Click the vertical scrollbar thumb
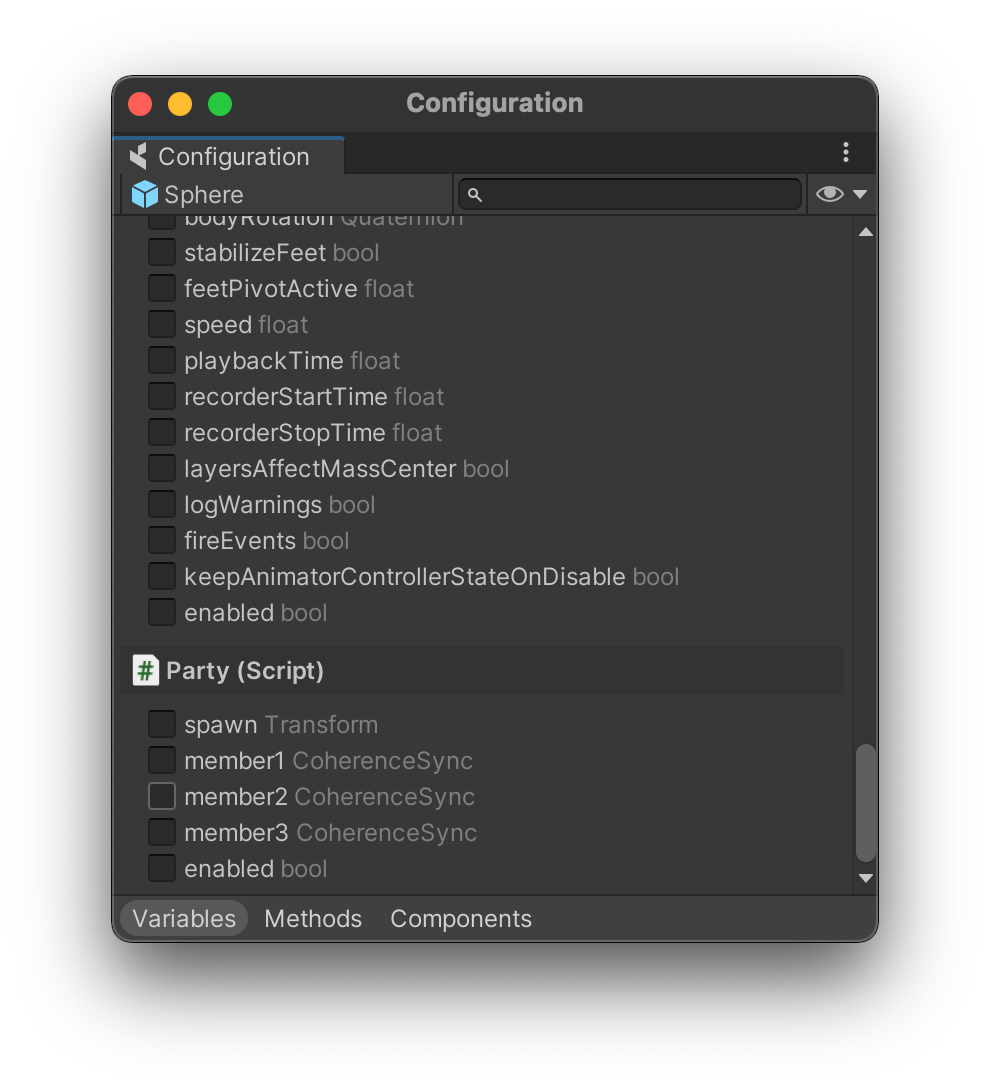 tap(866, 802)
